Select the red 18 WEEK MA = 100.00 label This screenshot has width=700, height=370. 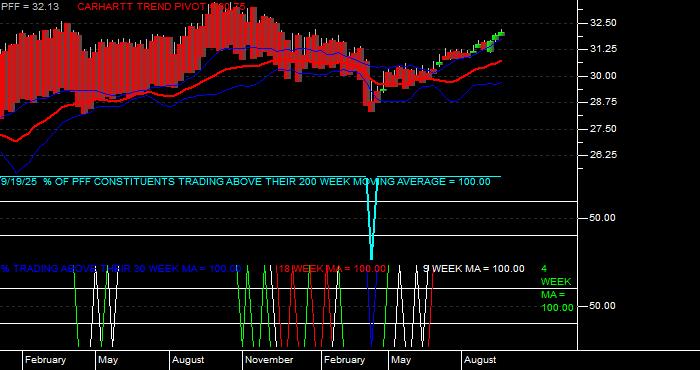pyautogui.click(x=332, y=269)
